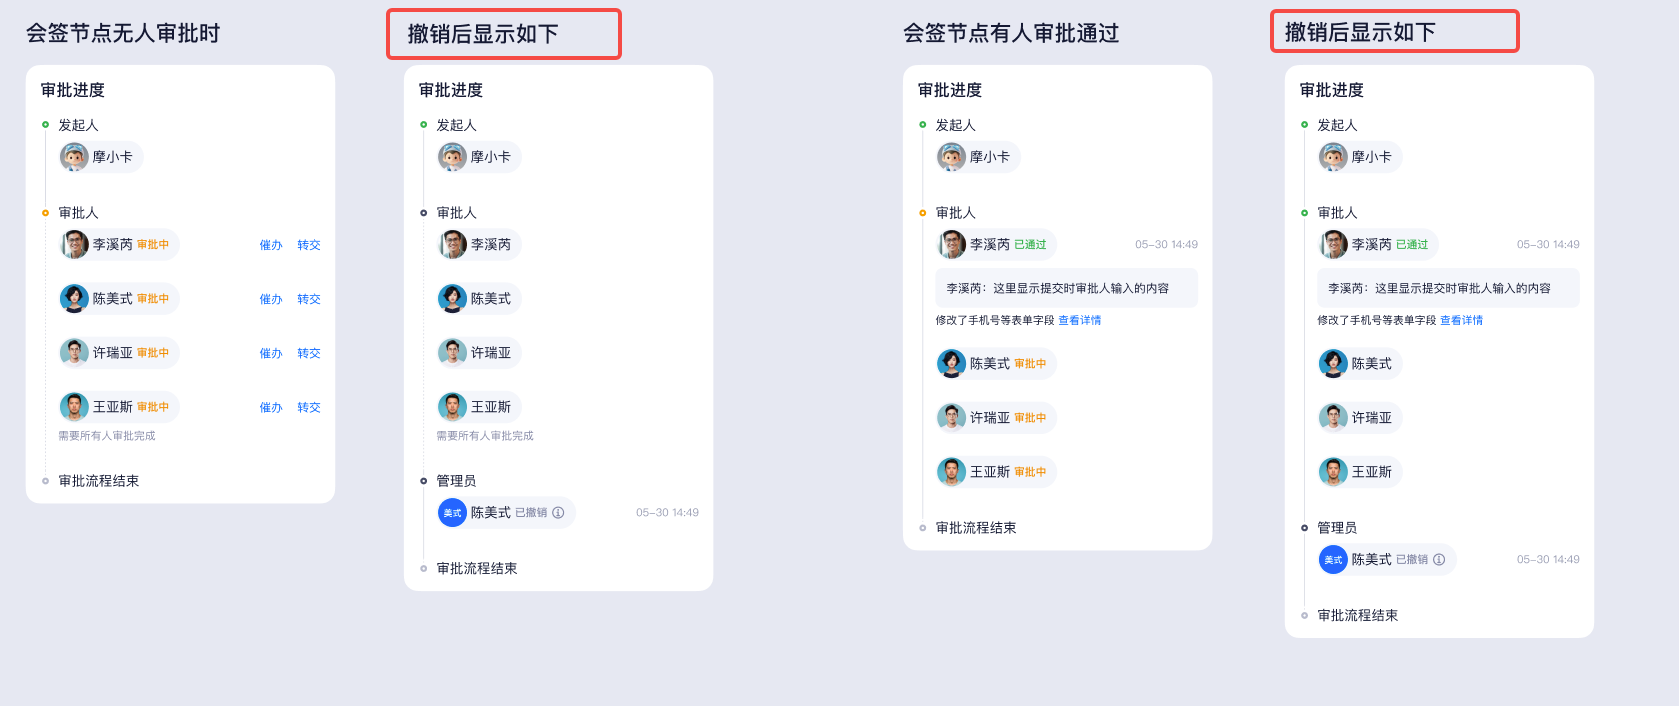Screen dimensions: 1679x706
Task: Click 催办 in the 王亚斯 row
Action: click(271, 407)
